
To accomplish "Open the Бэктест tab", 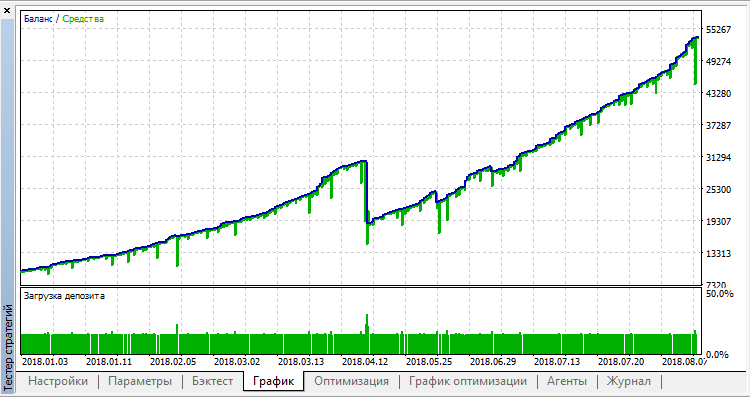I will pos(212,381).
